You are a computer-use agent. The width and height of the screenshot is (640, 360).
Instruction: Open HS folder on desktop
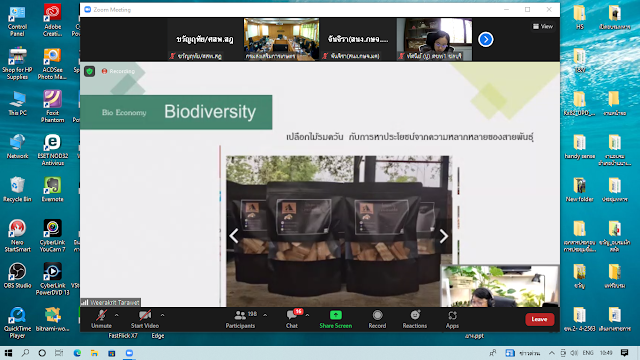click(x=580, y=18)
